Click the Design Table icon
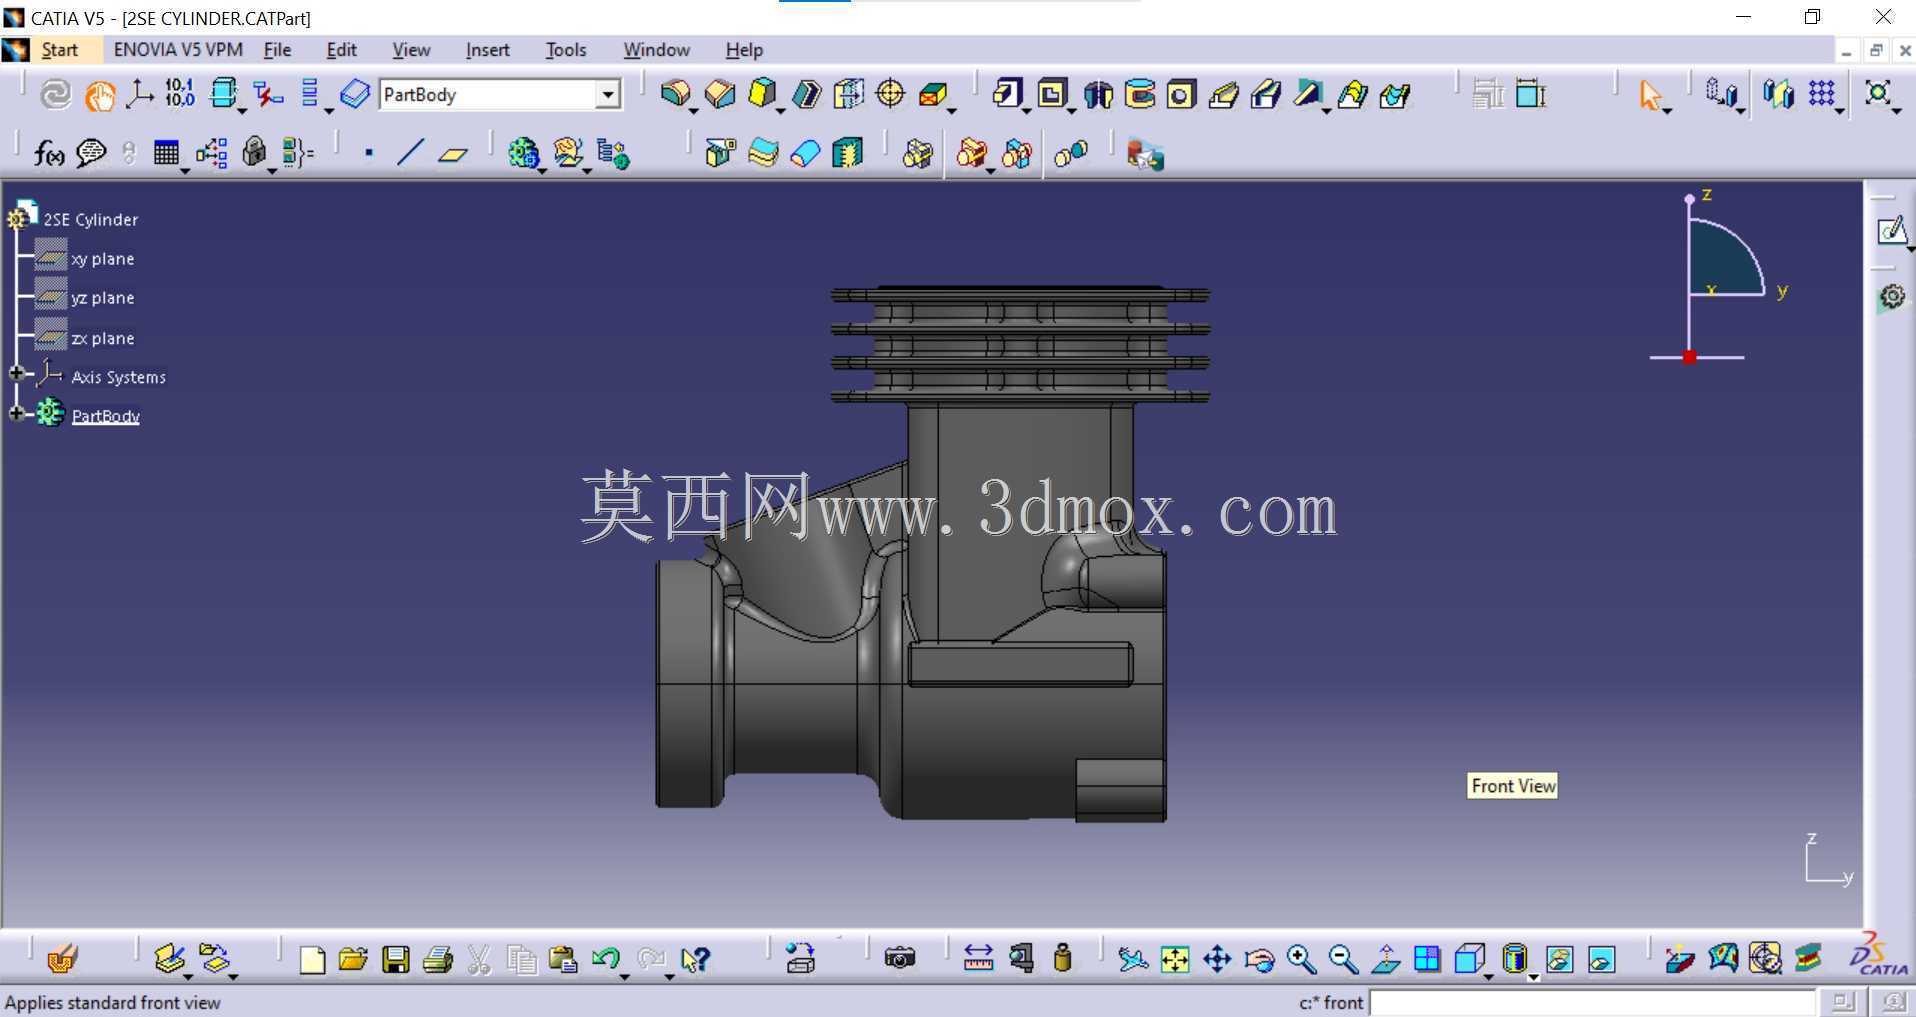Viewport: 1916px width, 1017px height. tap(166, 153)
